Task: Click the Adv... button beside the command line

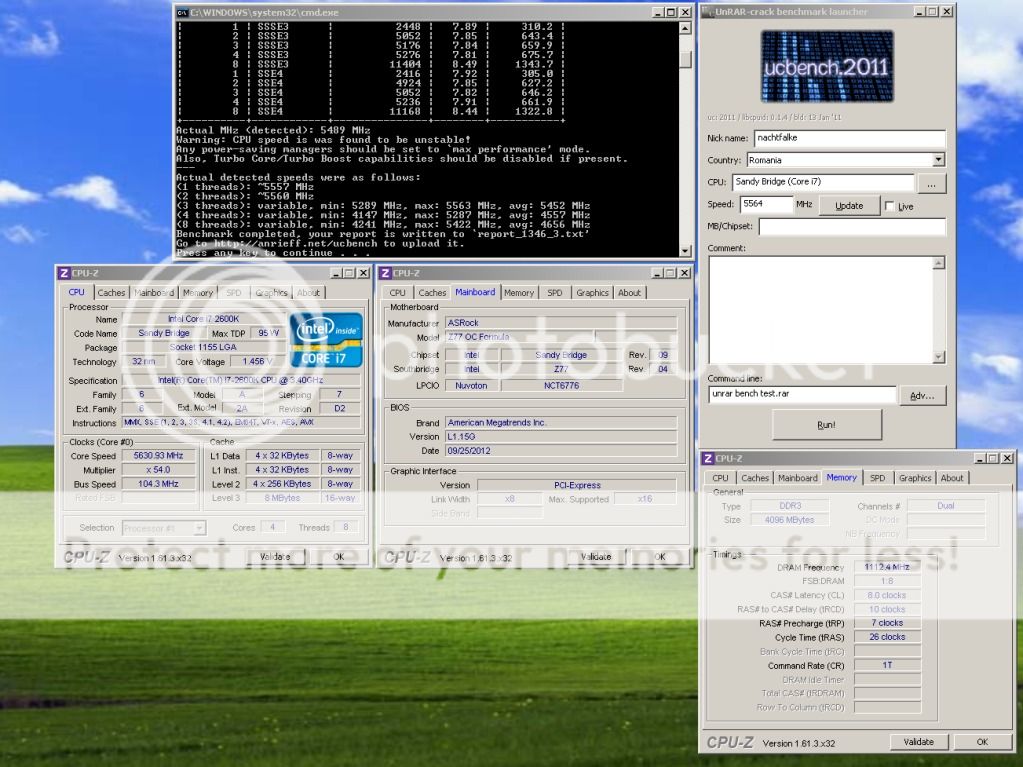Action: tap(922, 395)
